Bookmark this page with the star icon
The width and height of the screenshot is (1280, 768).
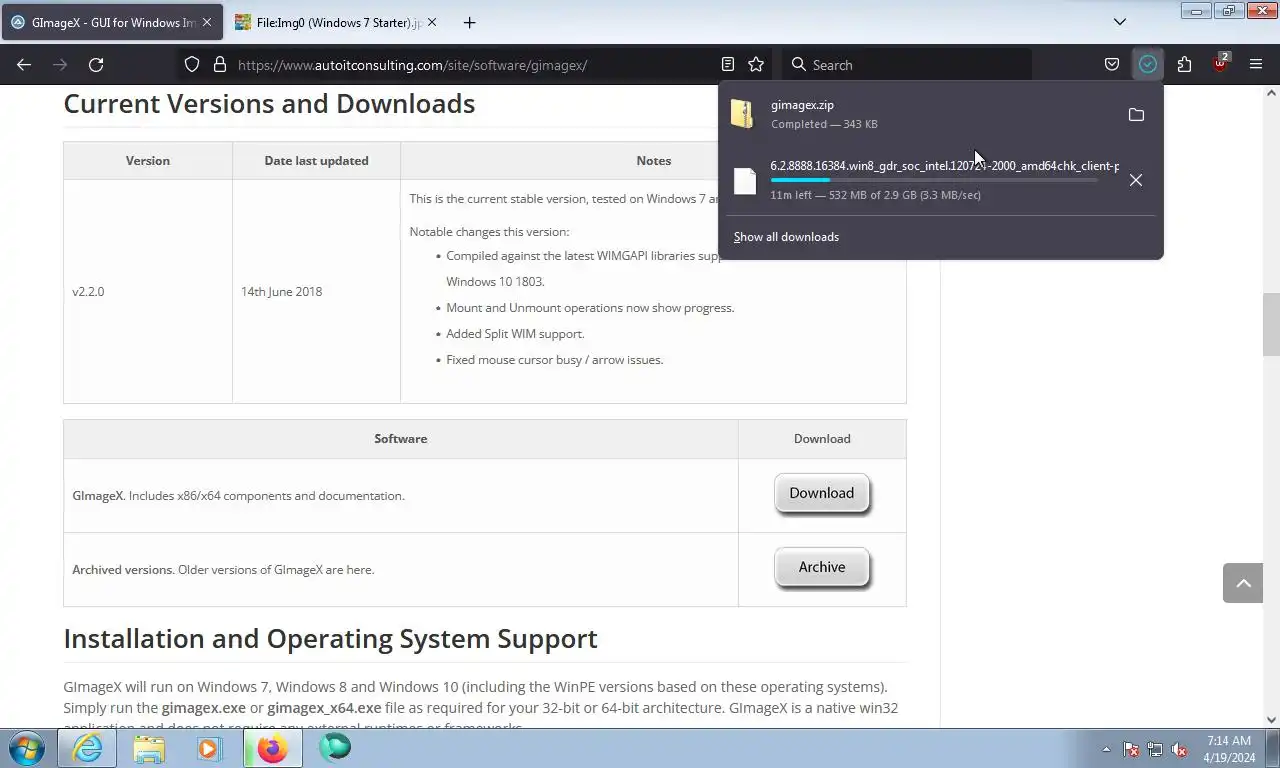(x=756, y=64)
